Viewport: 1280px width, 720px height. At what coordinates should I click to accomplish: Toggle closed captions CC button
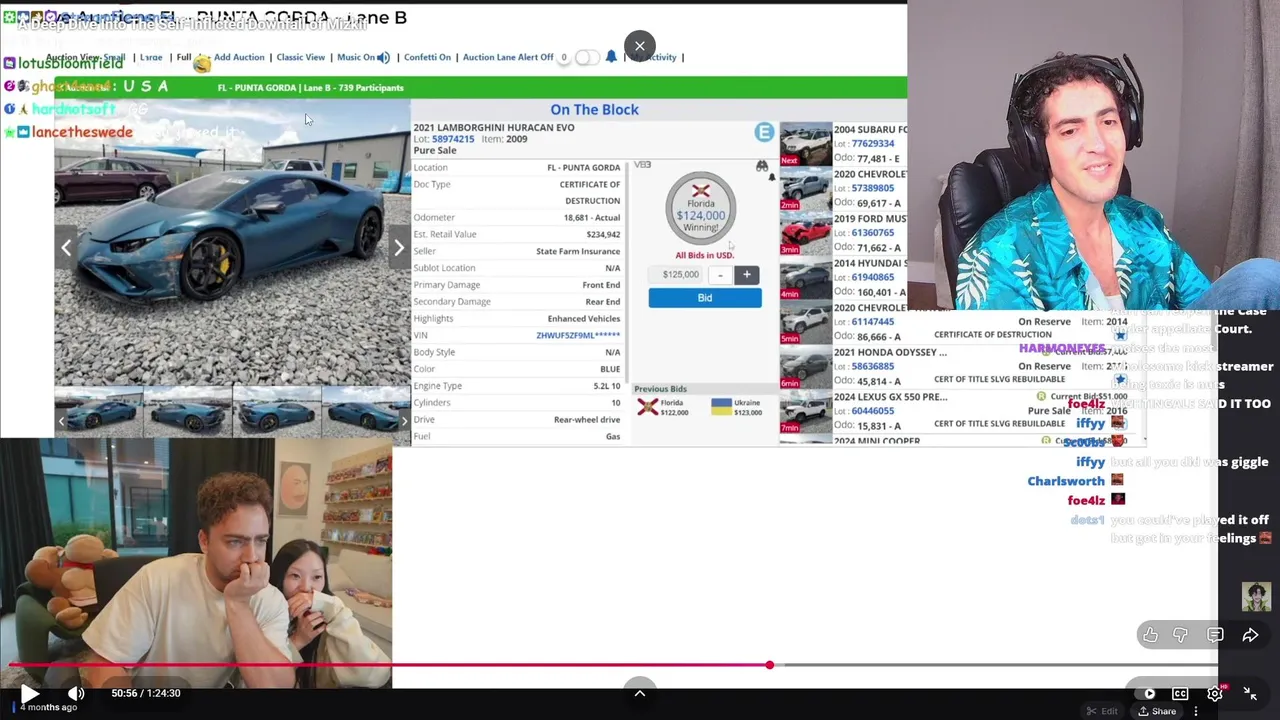coord(1180,693)
